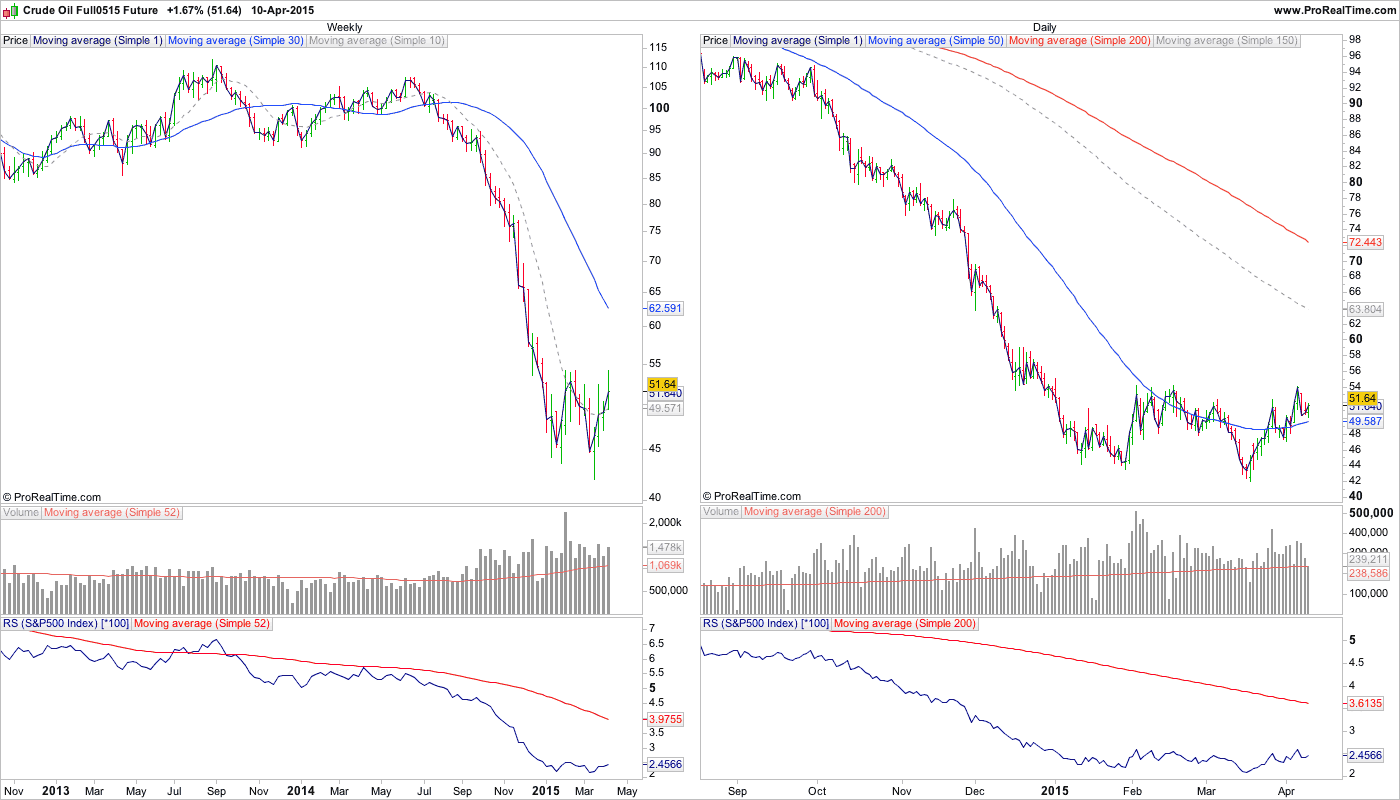Click the 2013 label on the Weekly time axis
1400x800 pixels.
click(56, 790)
